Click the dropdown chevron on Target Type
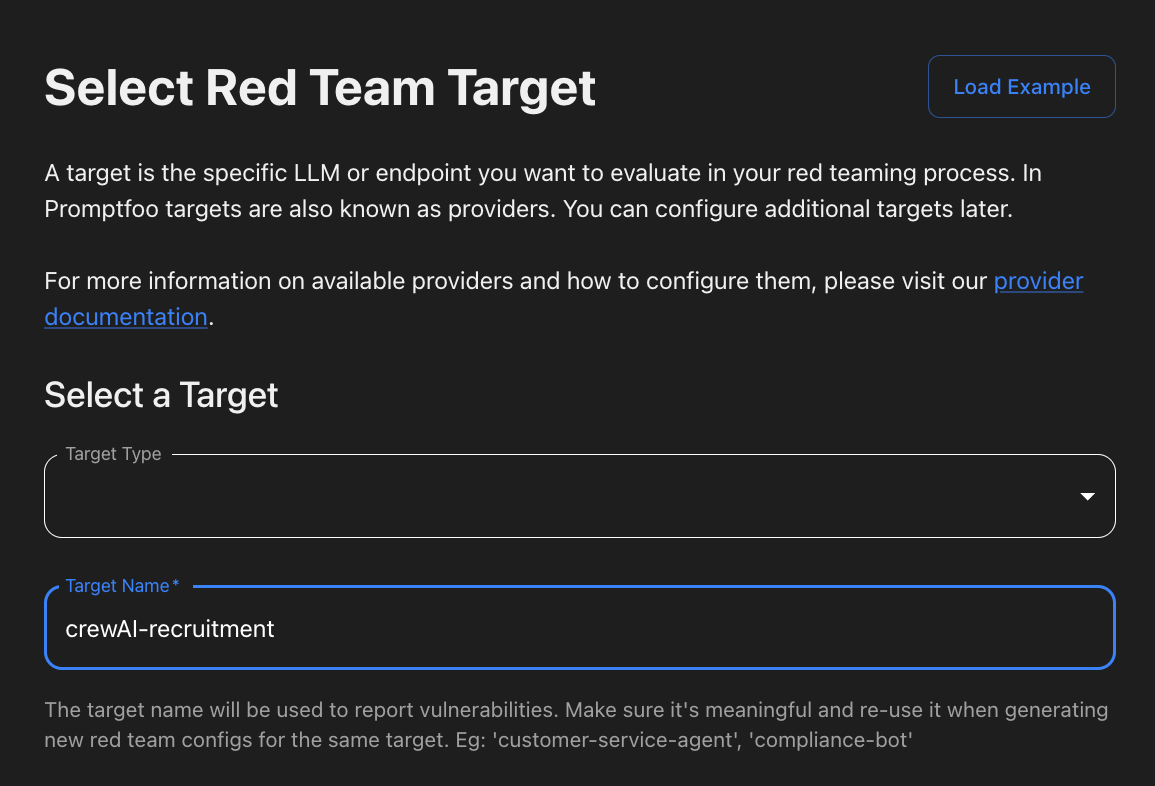1155x786 pixels. click(x=1086, y=495)
